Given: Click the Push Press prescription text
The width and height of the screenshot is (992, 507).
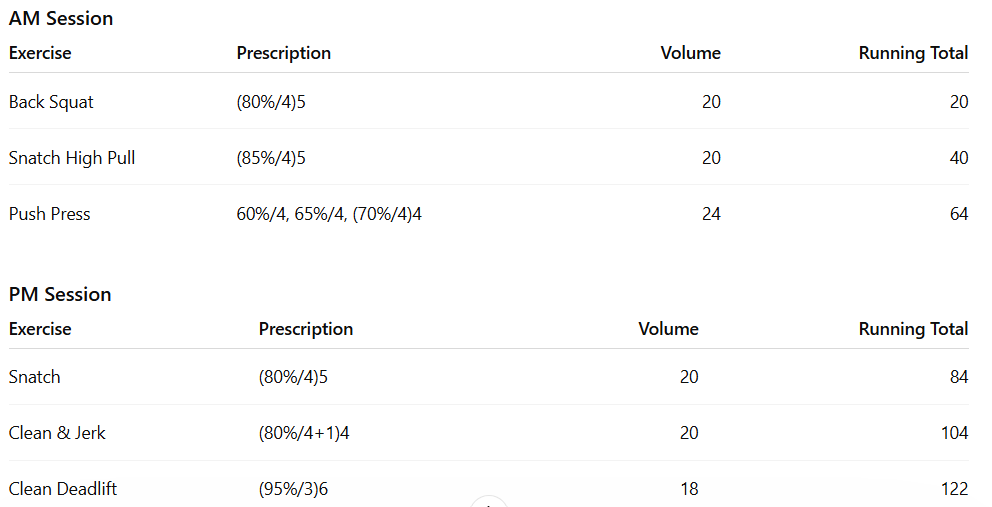Looking at the screenshot, I should pyautogui.click(x=329, y=214).
